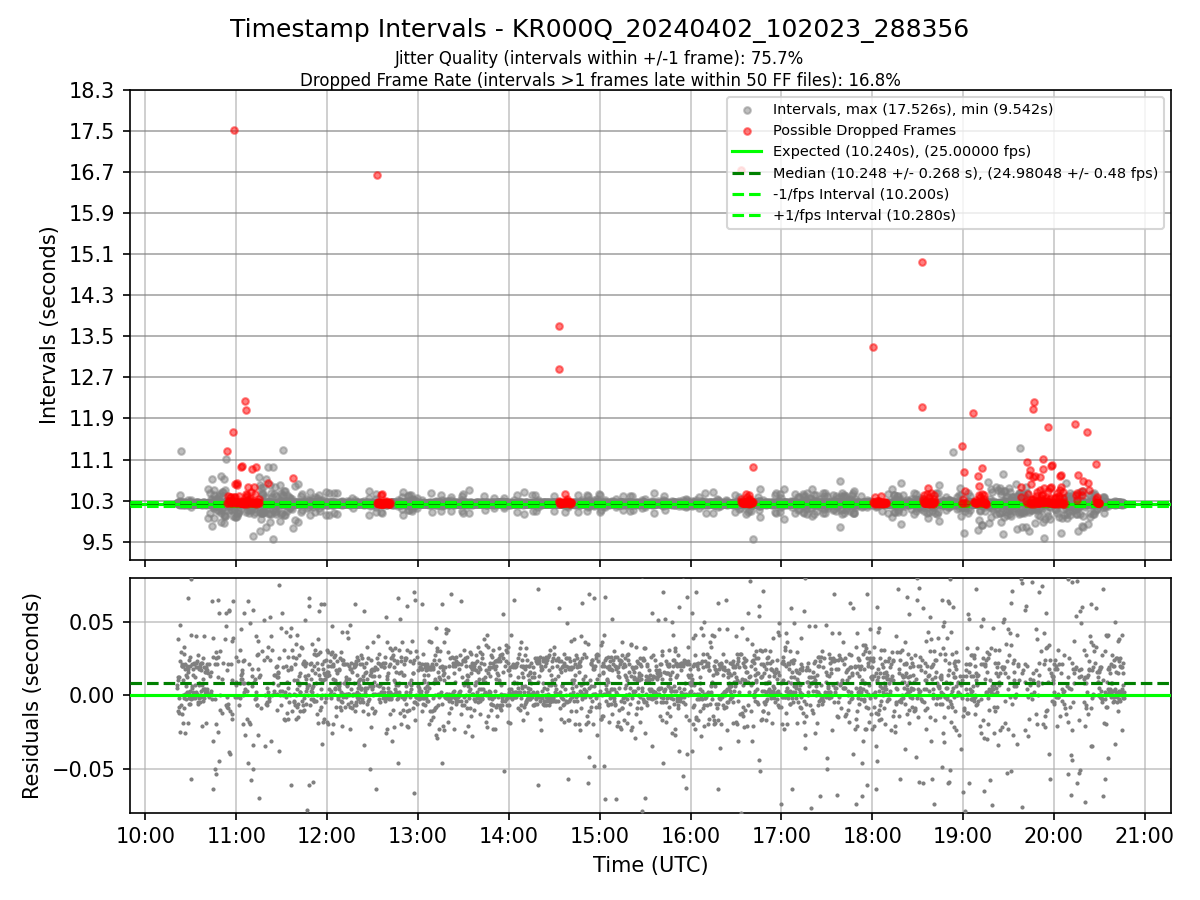Screen dimensions: 1200x900
Task: Click the y-axis tick label '15.1'
Action: point(93,255)
